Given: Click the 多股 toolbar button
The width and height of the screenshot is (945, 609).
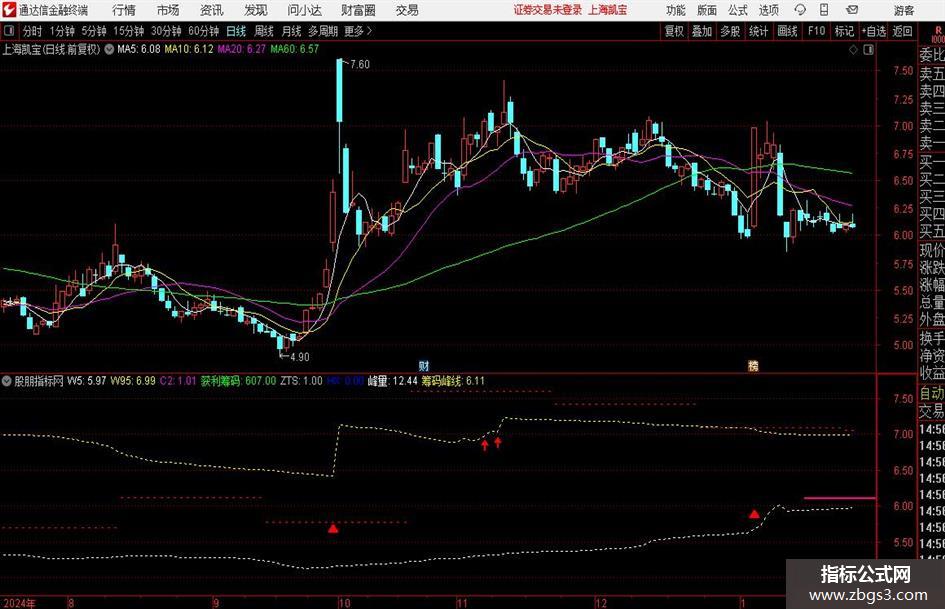Looking at the screenshot, I should point(730,31).
